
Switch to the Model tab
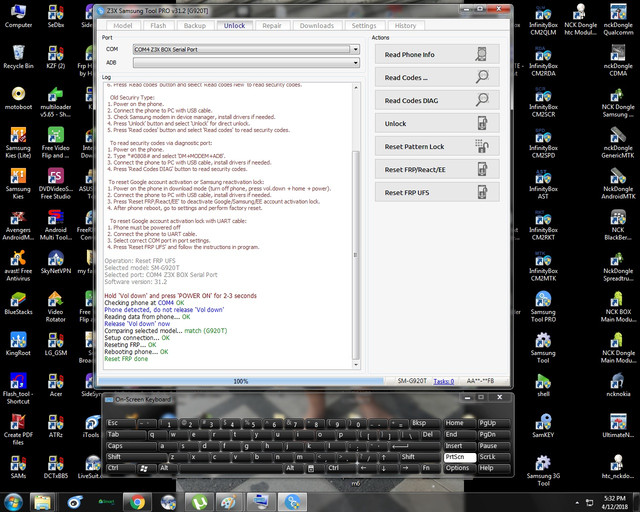coord(122,26)
